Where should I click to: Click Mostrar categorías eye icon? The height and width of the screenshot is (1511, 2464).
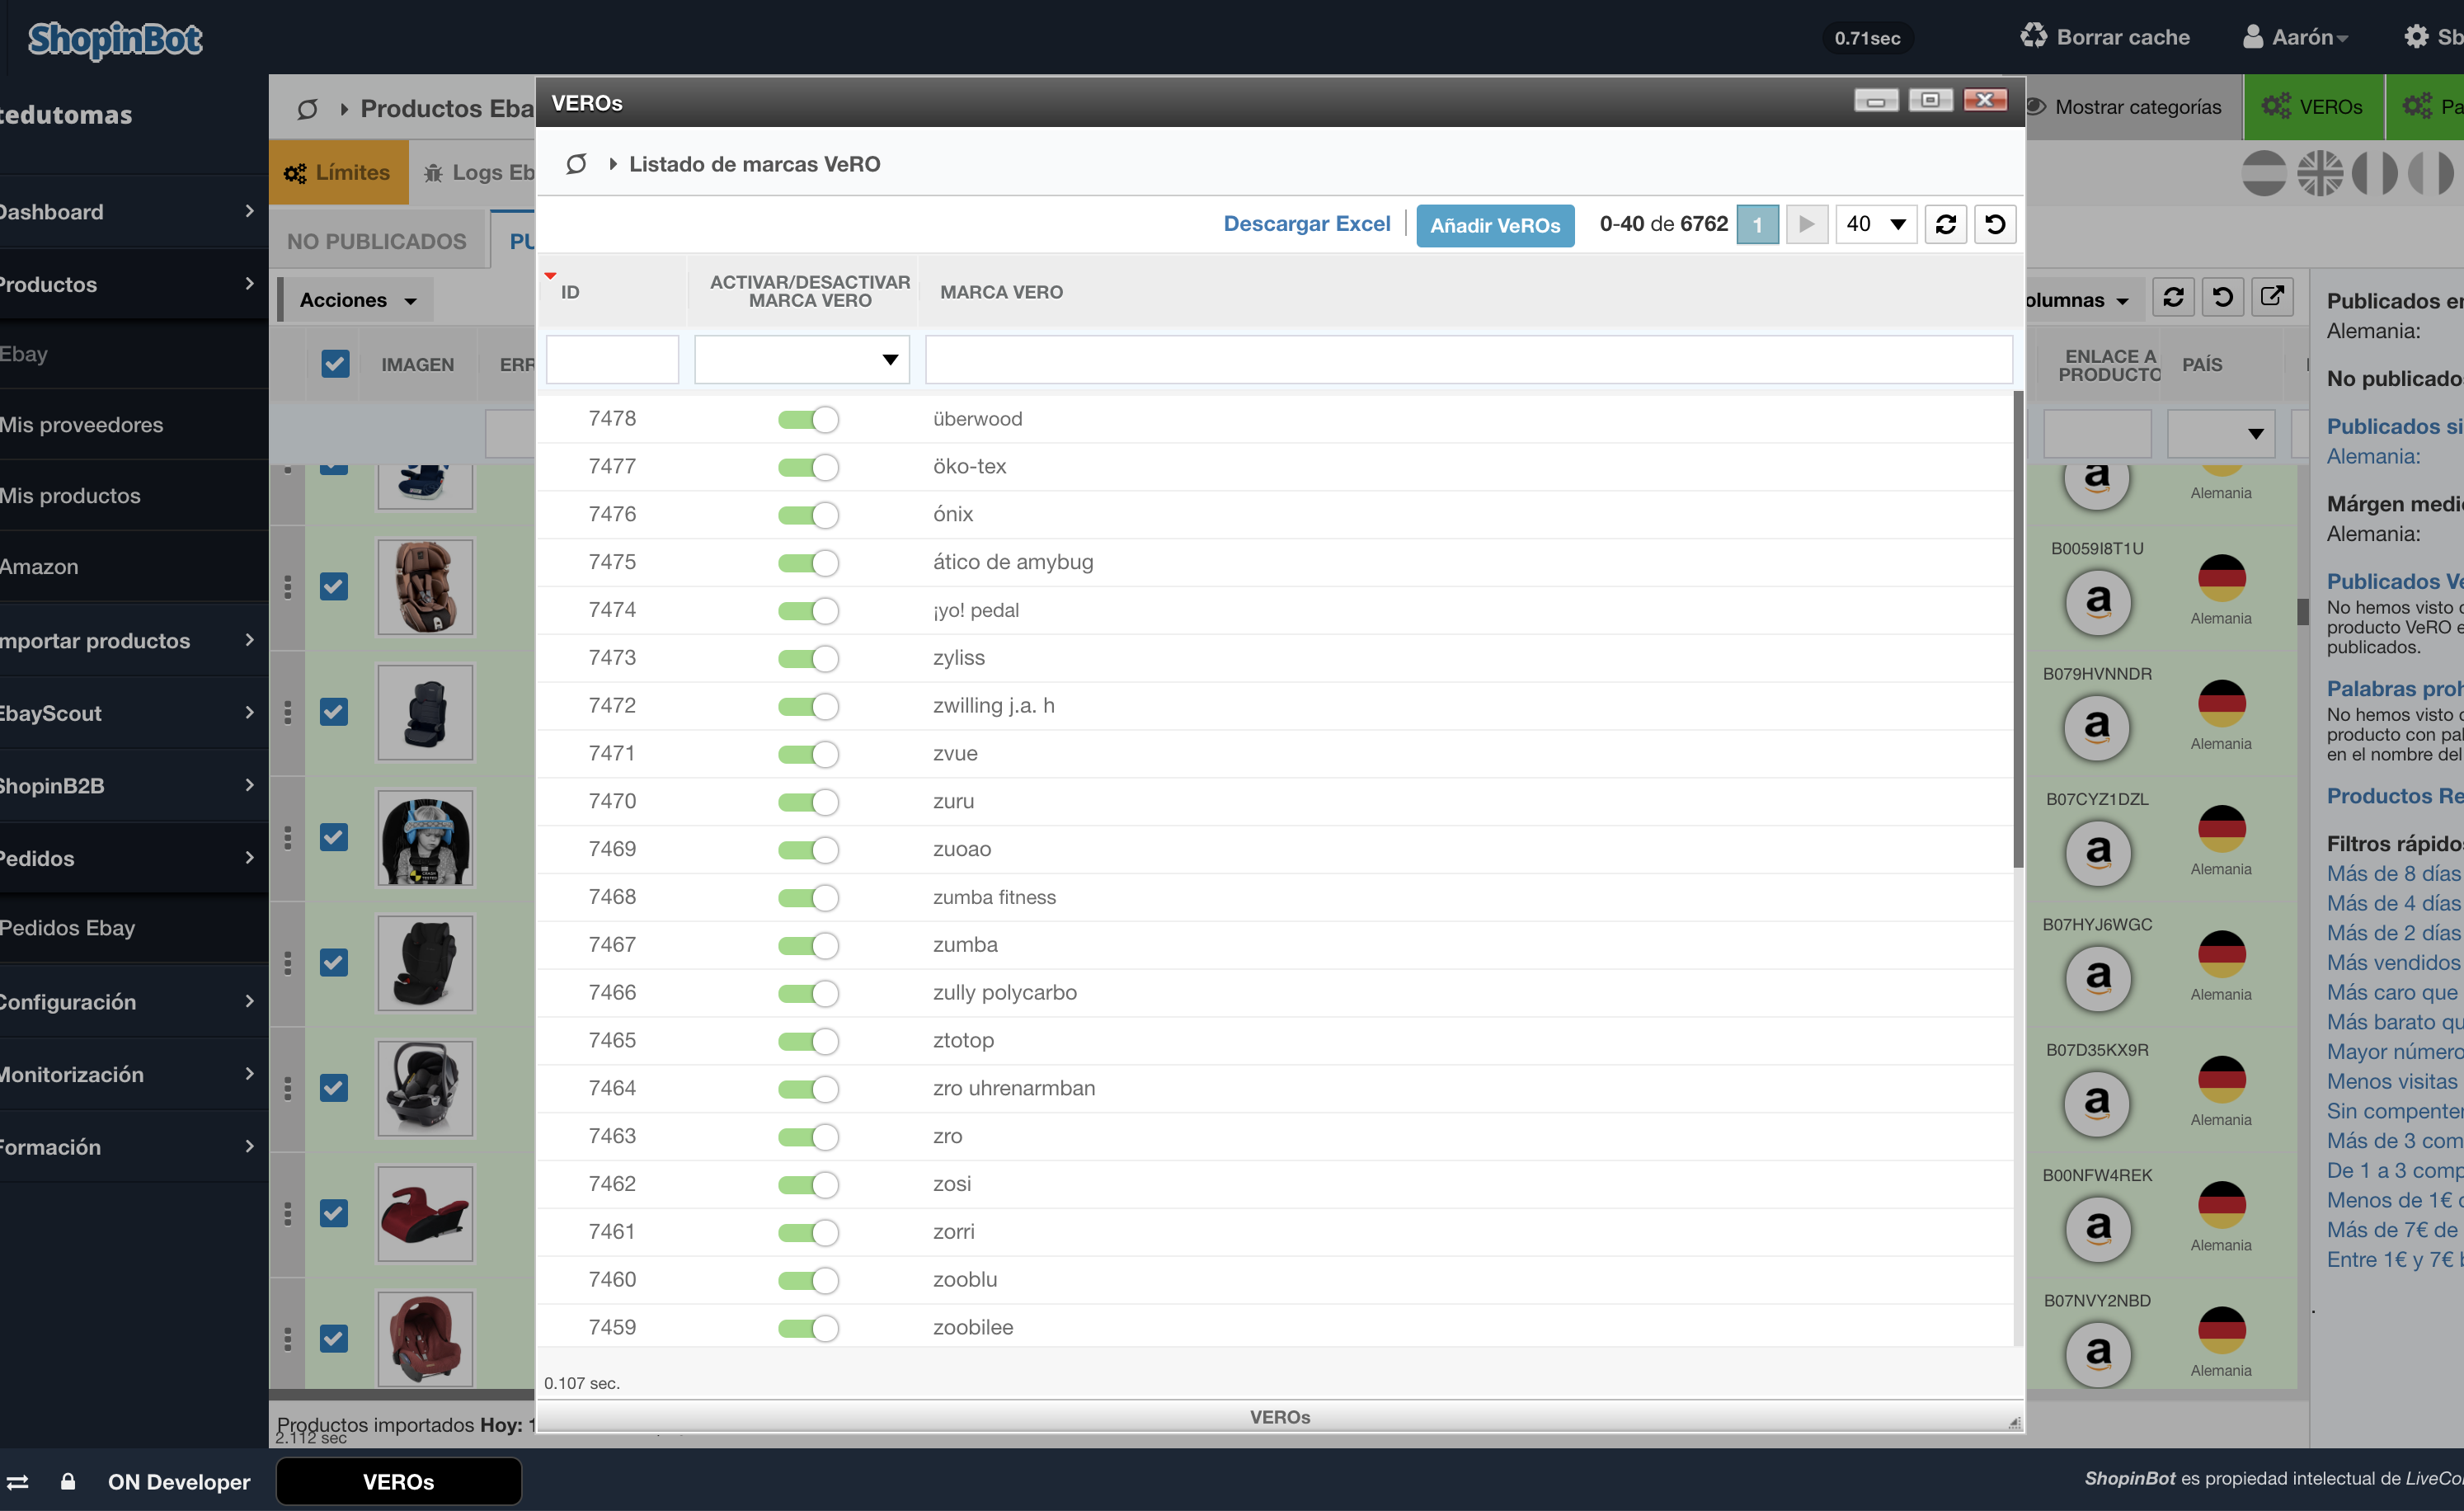tap(2036, 107)
